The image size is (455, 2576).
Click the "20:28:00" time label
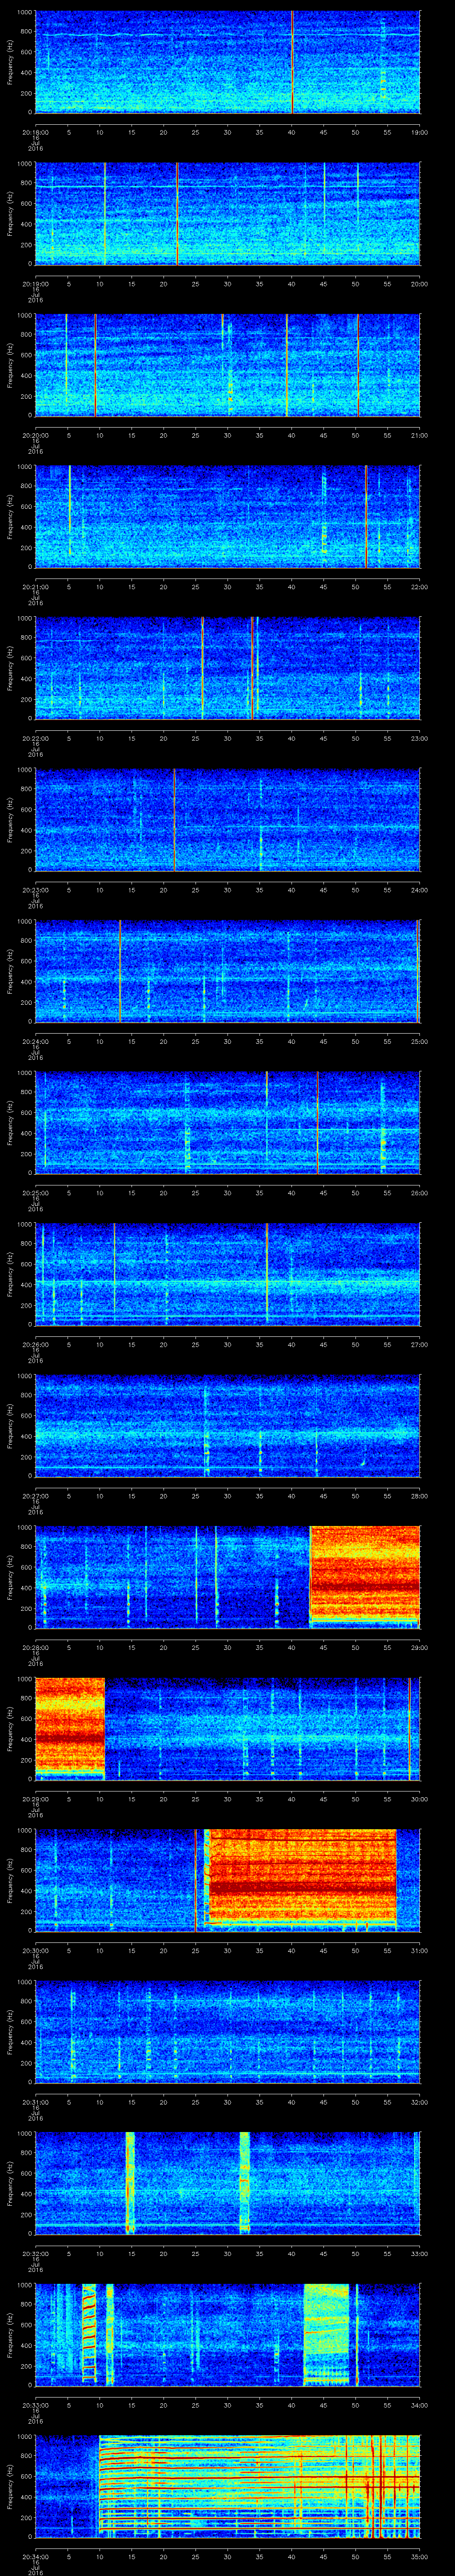(35, 1647)
